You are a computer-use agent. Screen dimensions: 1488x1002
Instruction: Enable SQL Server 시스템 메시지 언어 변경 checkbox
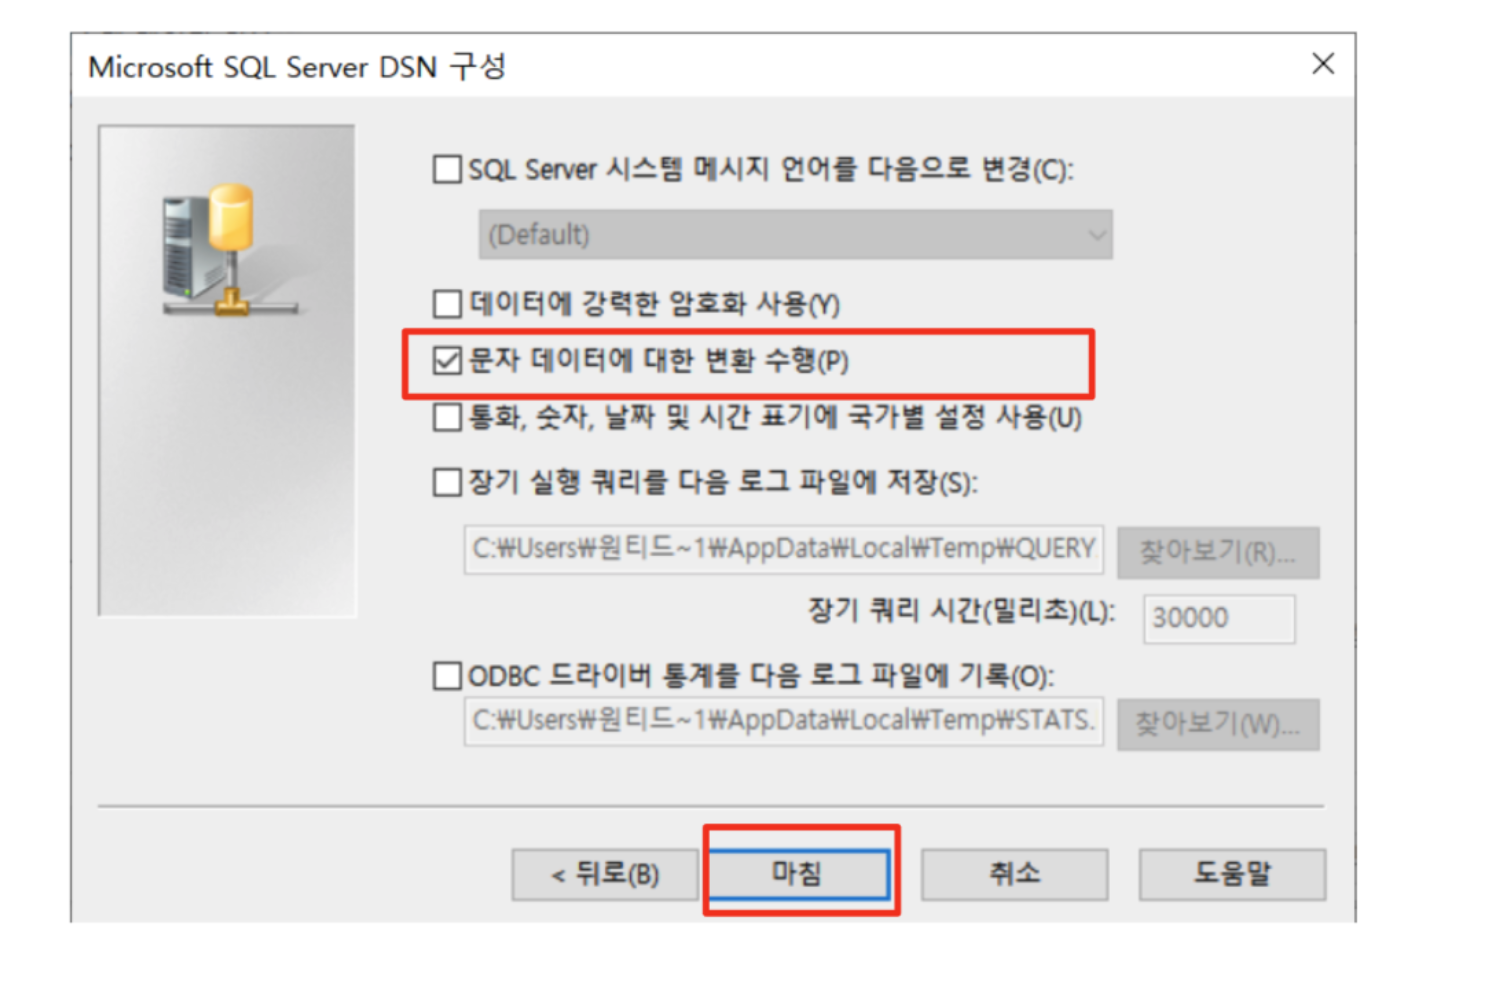coord(447,169)
